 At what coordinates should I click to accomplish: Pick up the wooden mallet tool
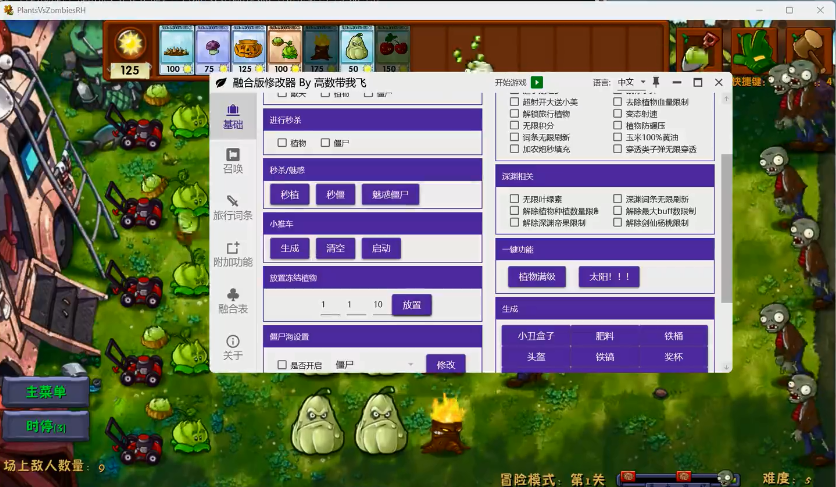click(808, 50)
